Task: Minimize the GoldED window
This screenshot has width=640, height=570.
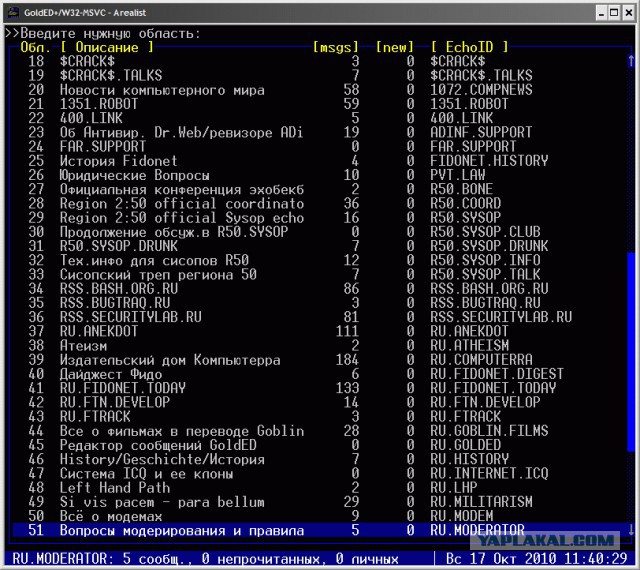Action: pos(601,13)
